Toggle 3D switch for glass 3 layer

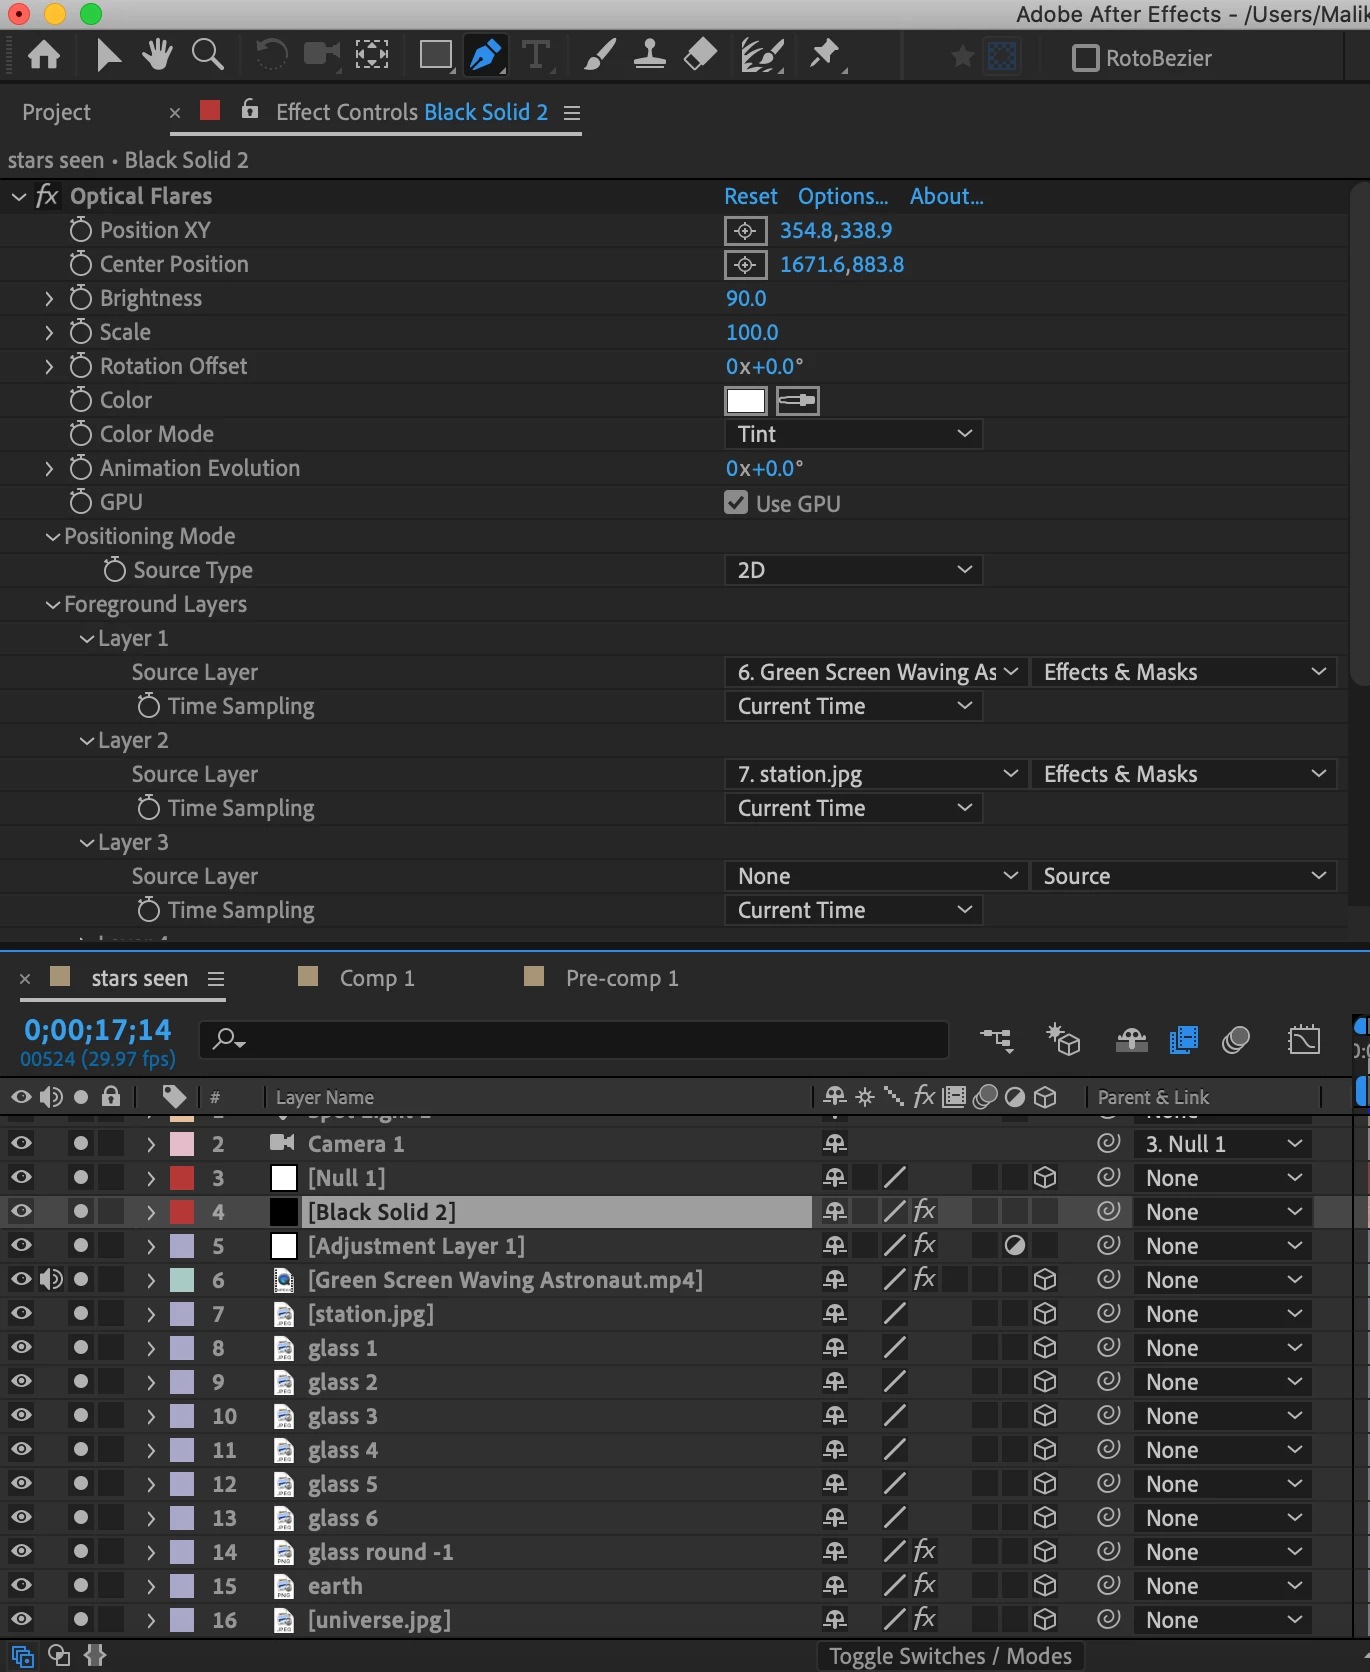click(1045, 1415)
